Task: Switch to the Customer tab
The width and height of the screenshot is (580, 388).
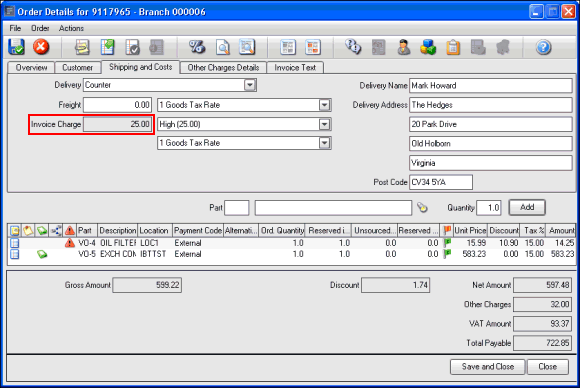Action: pyautogui.click(x=77, y=68)
